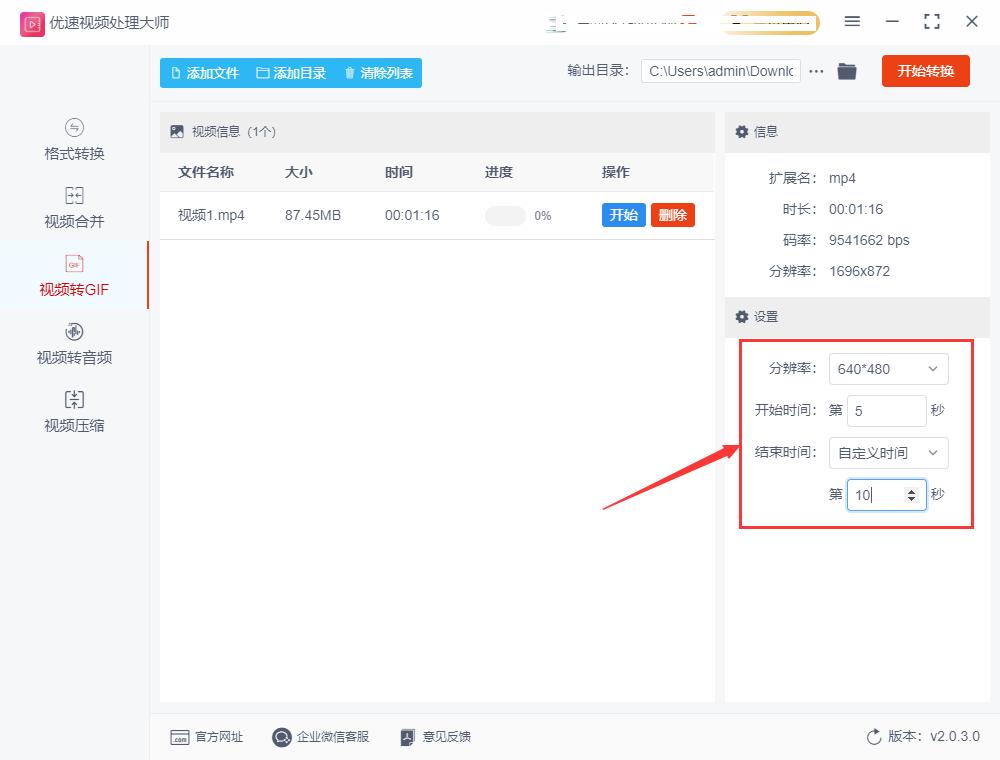Click inside the 开始时间 seconds input
Image resolution: width=1000 pixels, height=760 pixels.
pyautogui.click(x=885, y=411)
